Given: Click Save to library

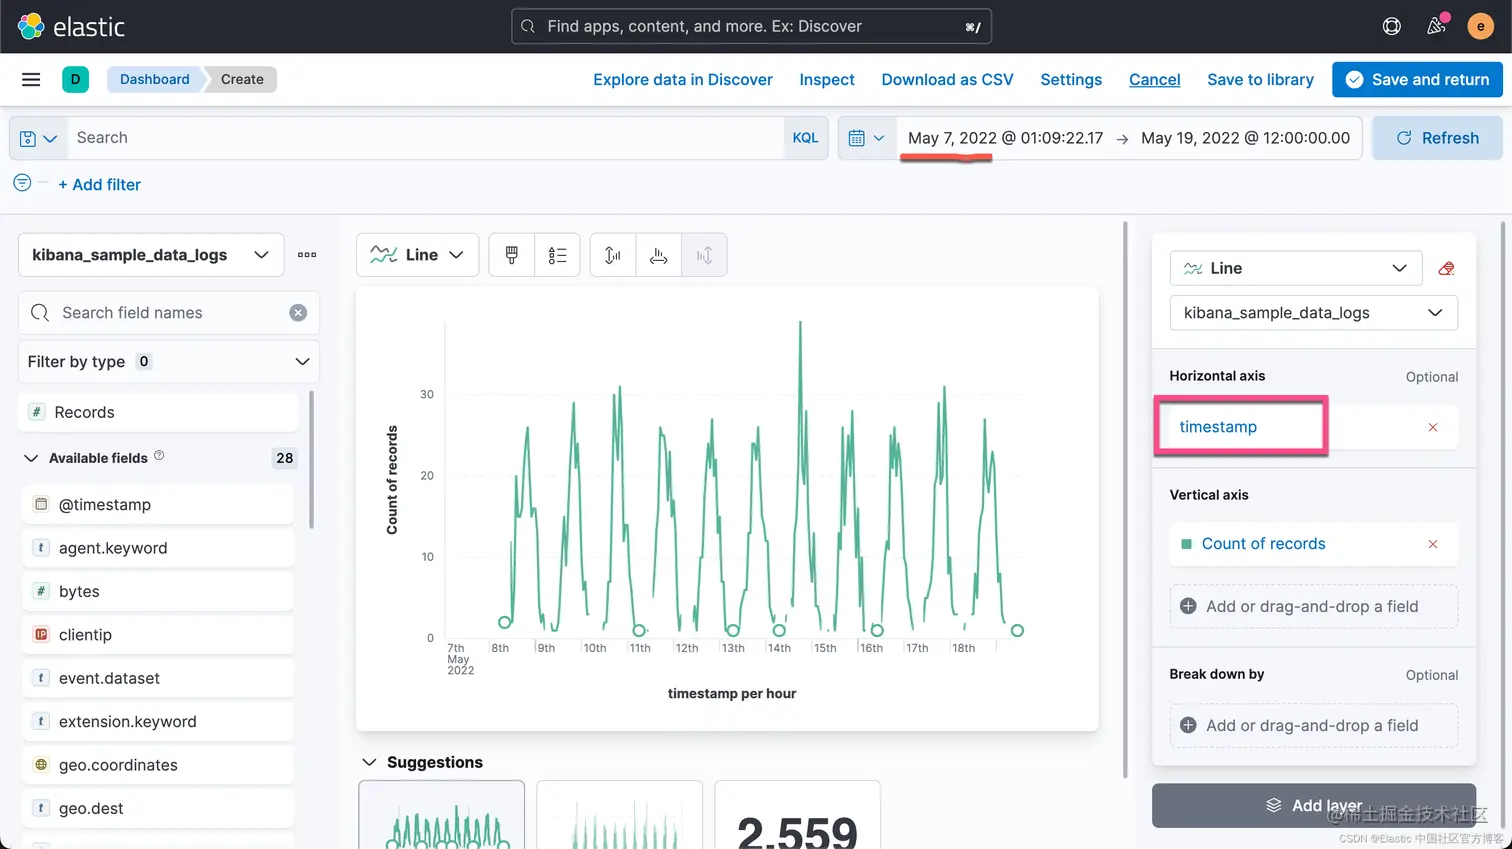Looking at the screenshot, I should click(1260, 80).
